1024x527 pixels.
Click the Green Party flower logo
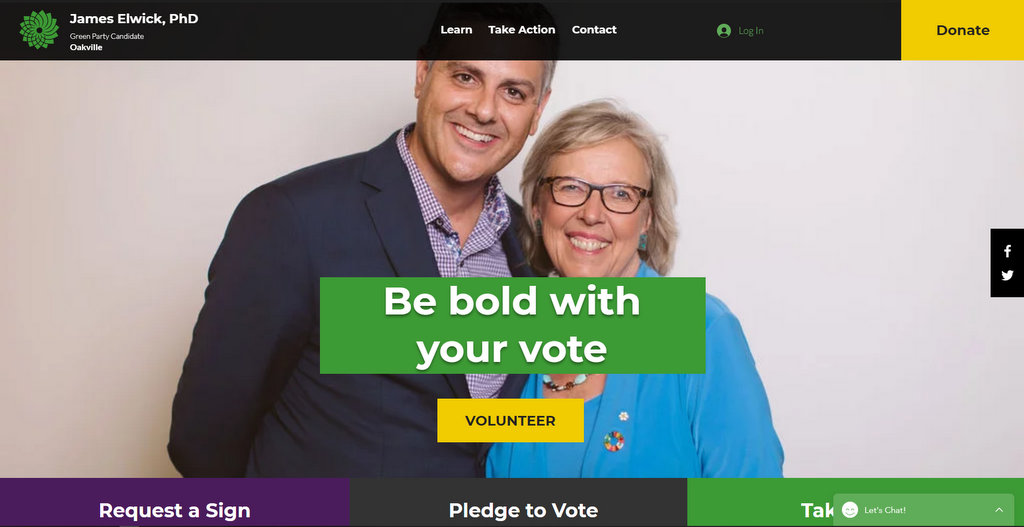point(39,29)
